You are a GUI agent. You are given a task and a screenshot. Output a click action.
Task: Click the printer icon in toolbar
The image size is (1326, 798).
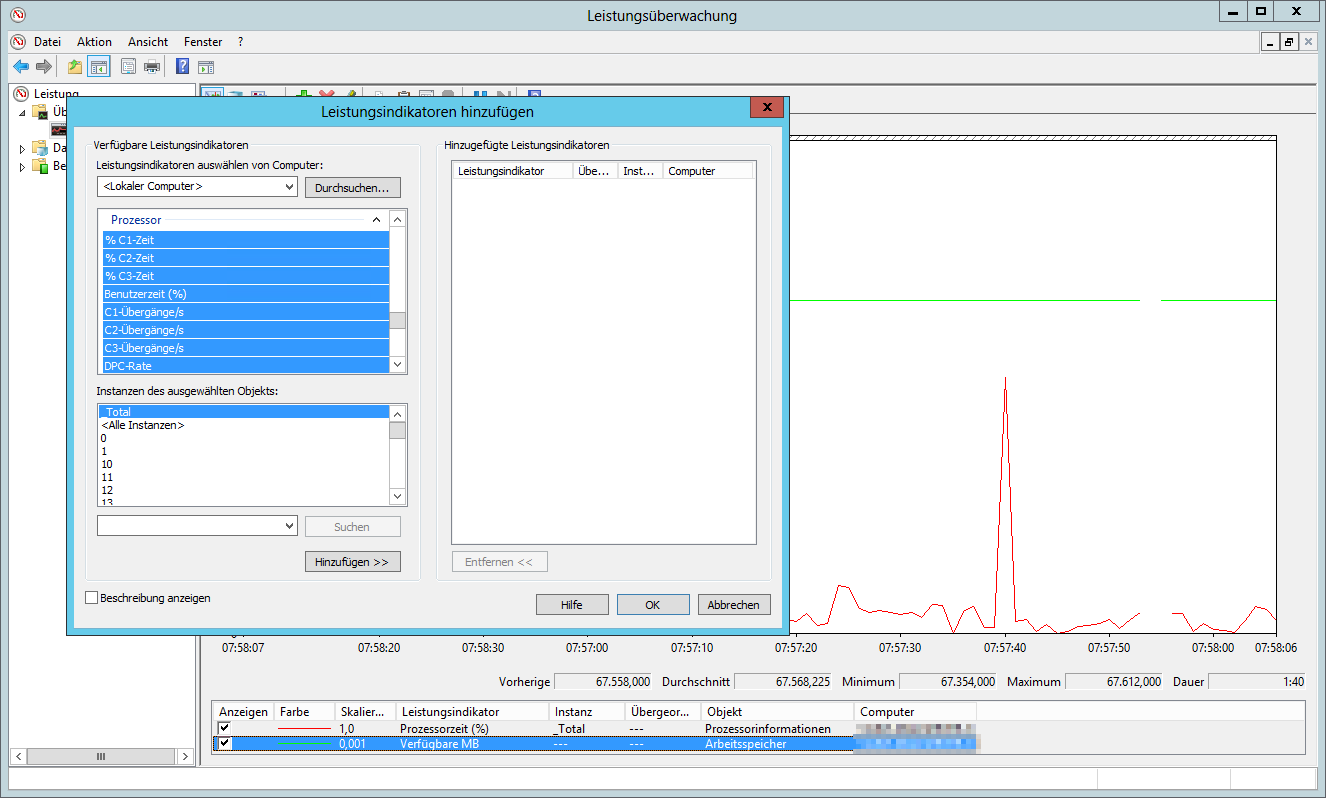pos(152,67)
